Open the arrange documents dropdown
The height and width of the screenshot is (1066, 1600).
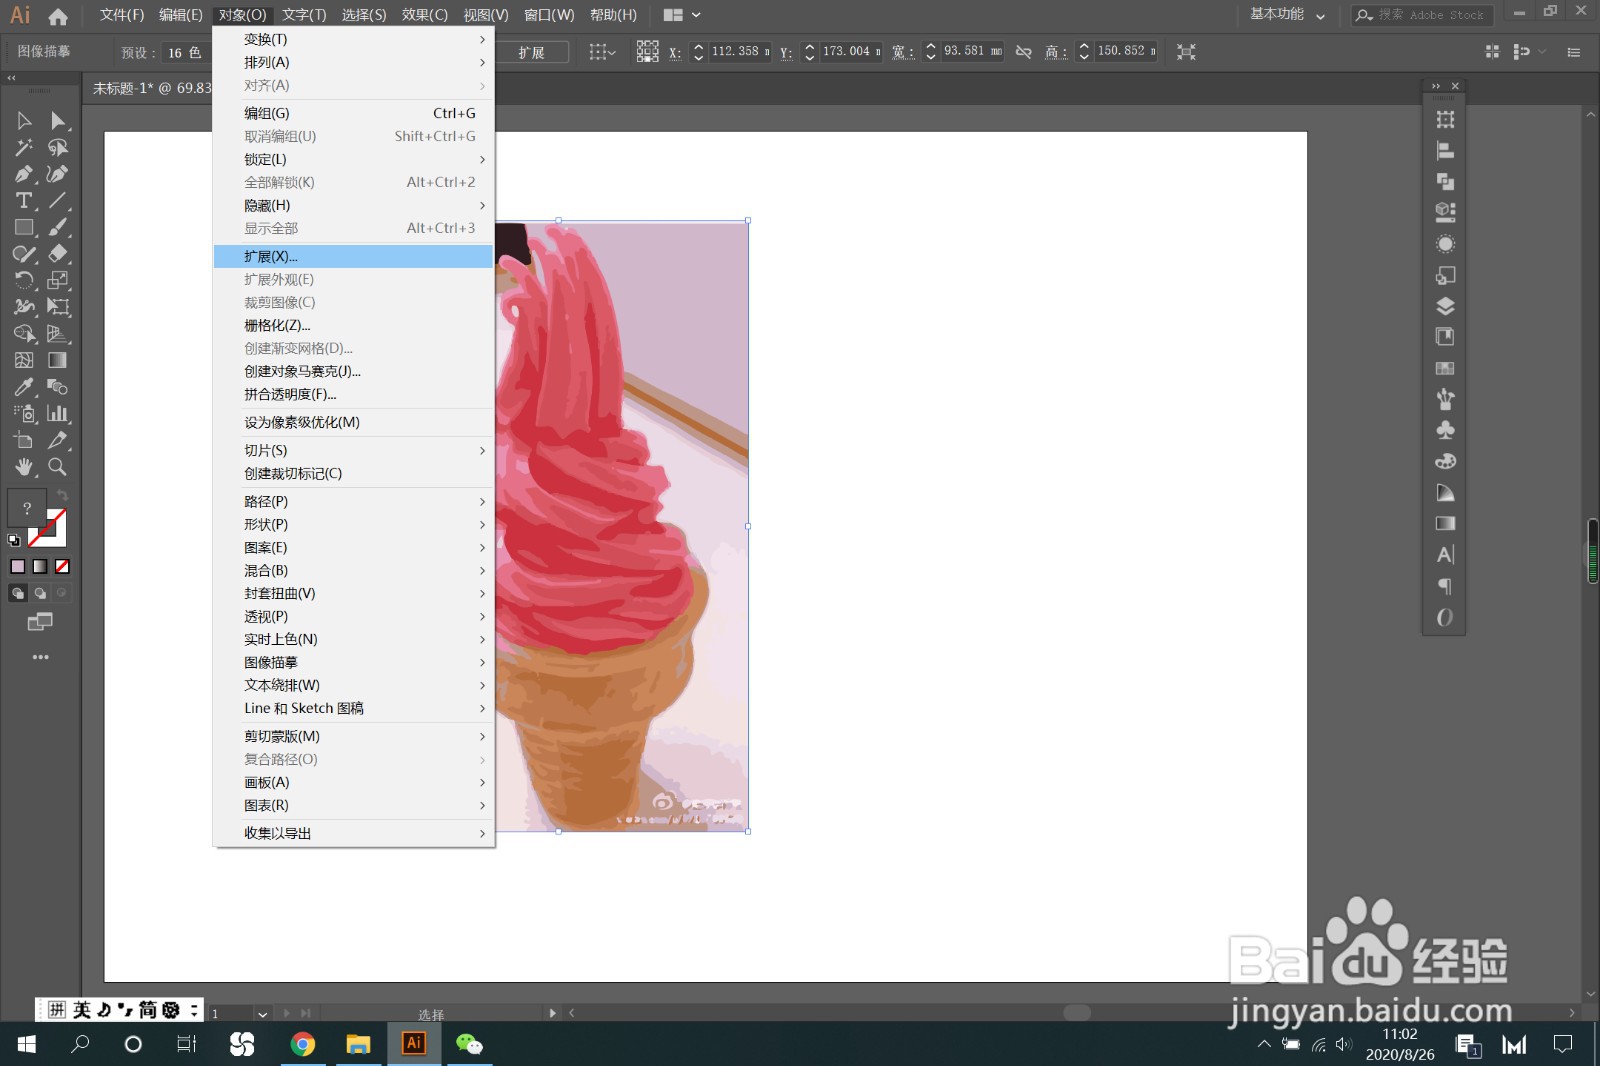tap(682, 15)
